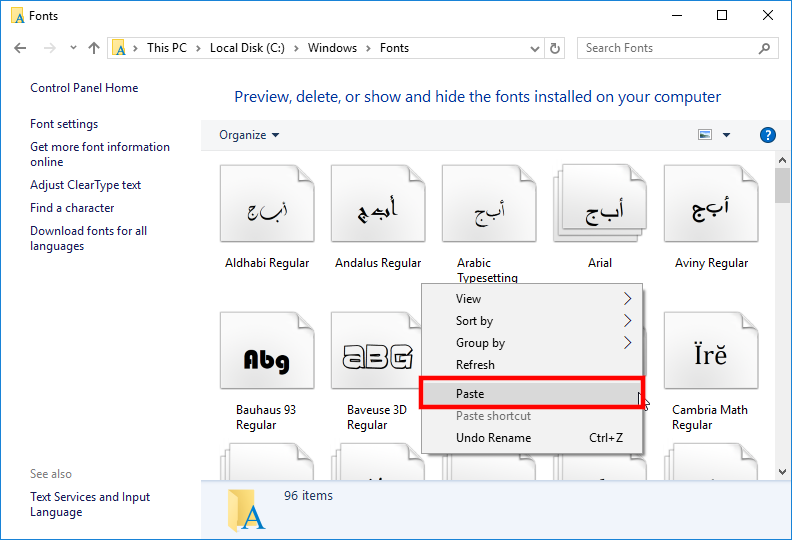Open the Organize dropdown menu
This screenshot has width=792, height=540.
[249, 135]
